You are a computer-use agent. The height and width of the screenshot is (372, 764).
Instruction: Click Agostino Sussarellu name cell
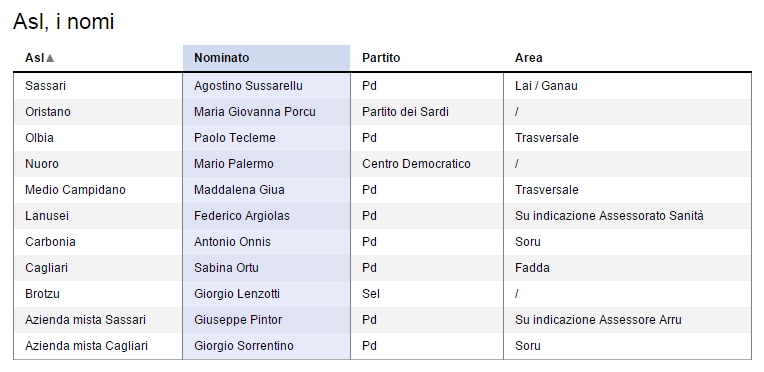click(266, 86)
